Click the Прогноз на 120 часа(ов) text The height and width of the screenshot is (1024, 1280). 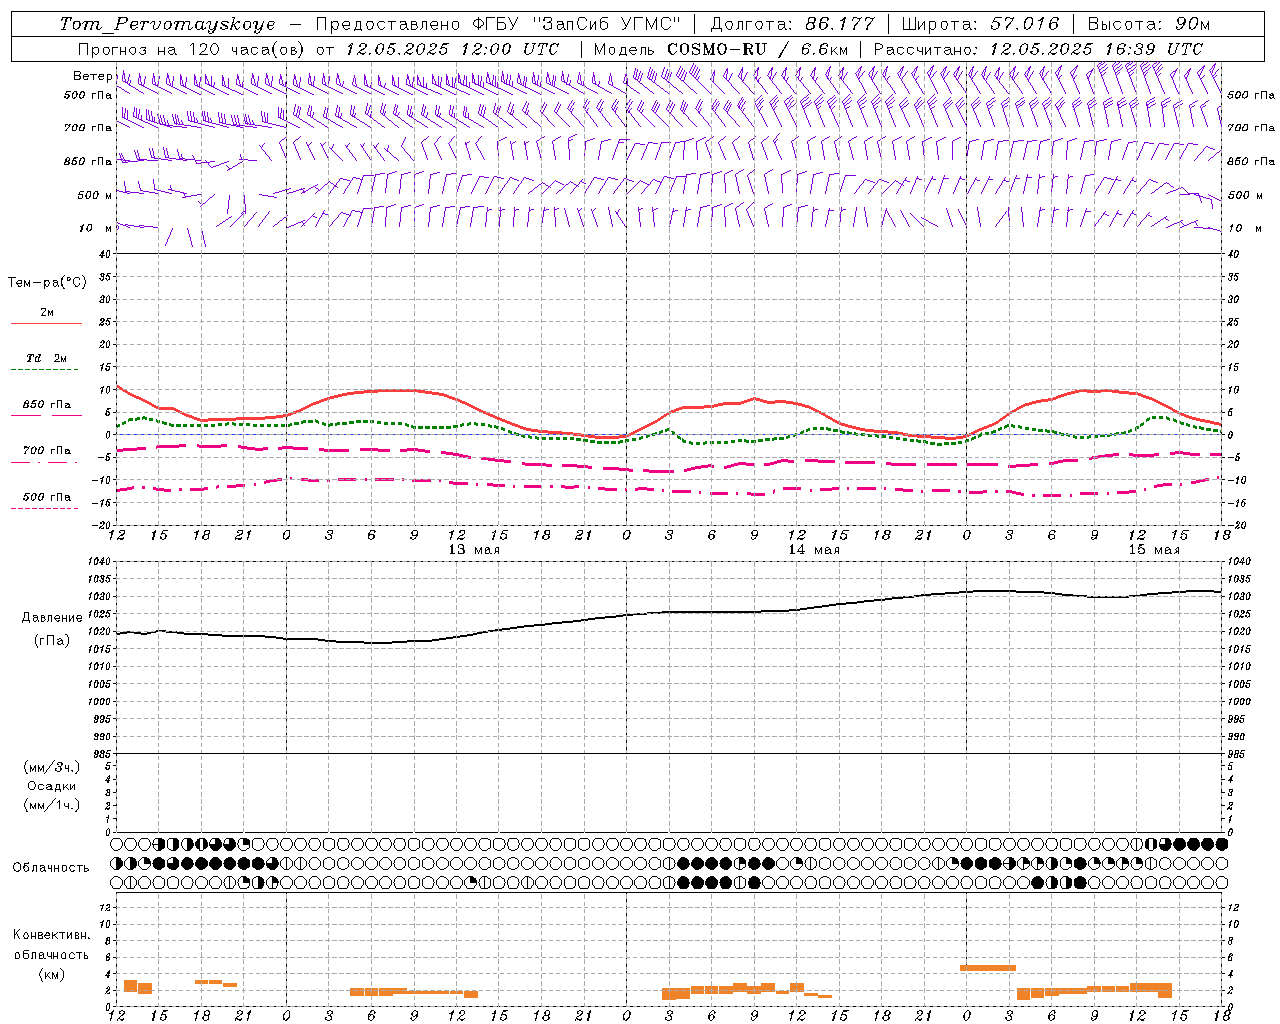coord(193,49)
